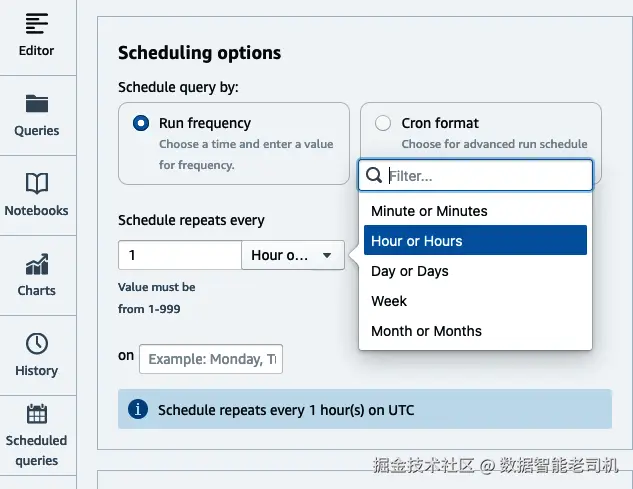Choose Week from the dropdown list

point(389,301)
